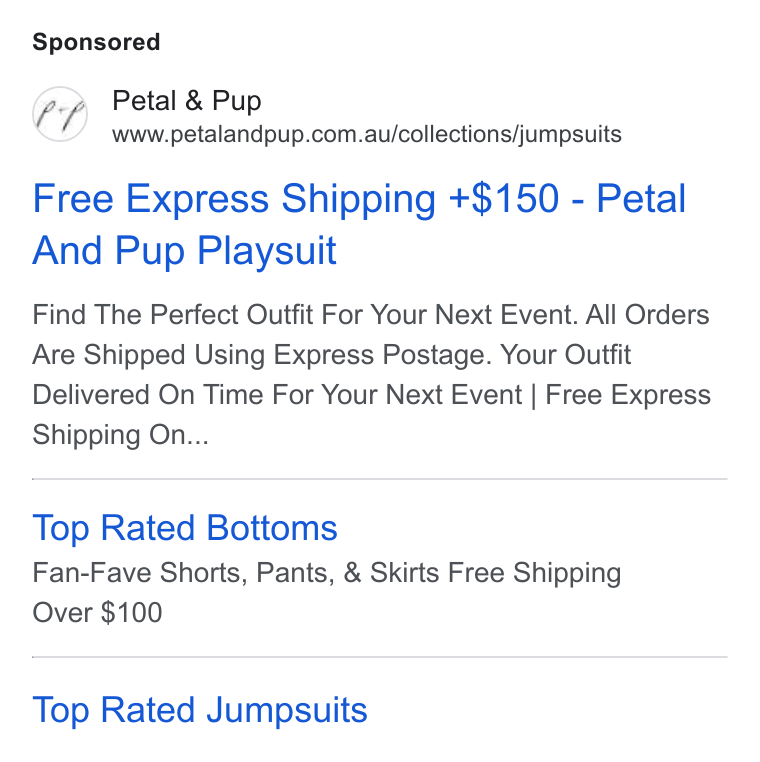Select the Top Rated Bottoms sitelink
Screen dimensions: 760x762
pos(185,528)
